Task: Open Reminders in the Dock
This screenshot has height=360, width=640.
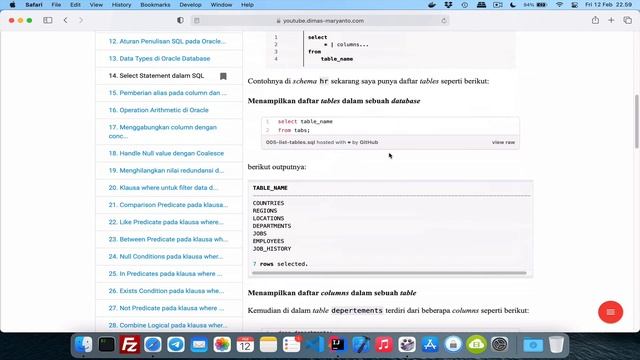Action: pos(291,345)
